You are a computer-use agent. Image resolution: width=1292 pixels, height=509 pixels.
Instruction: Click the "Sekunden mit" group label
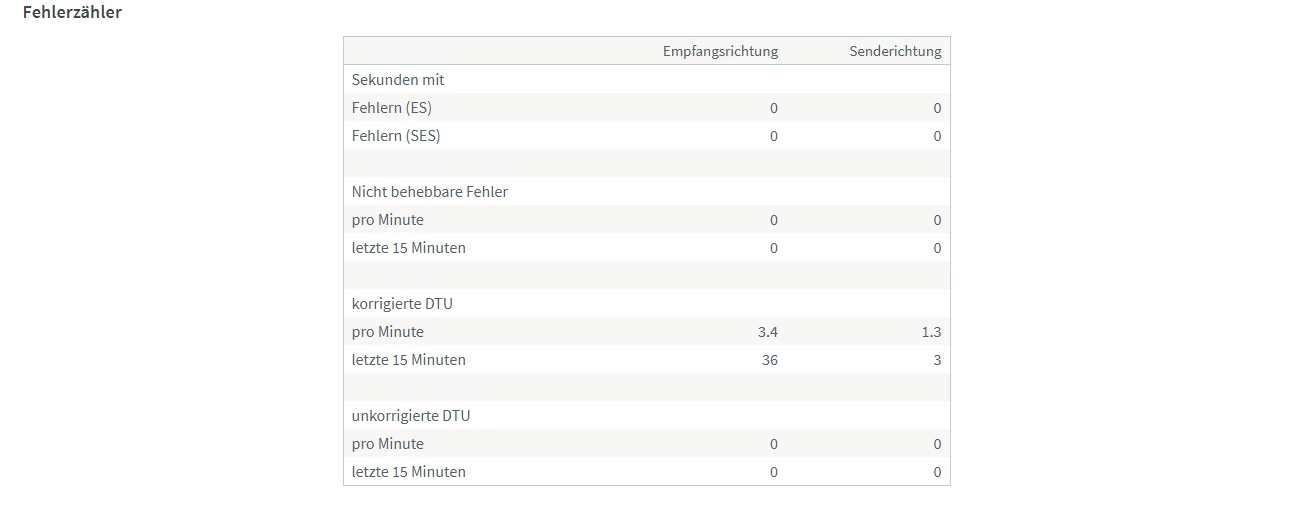398,79
